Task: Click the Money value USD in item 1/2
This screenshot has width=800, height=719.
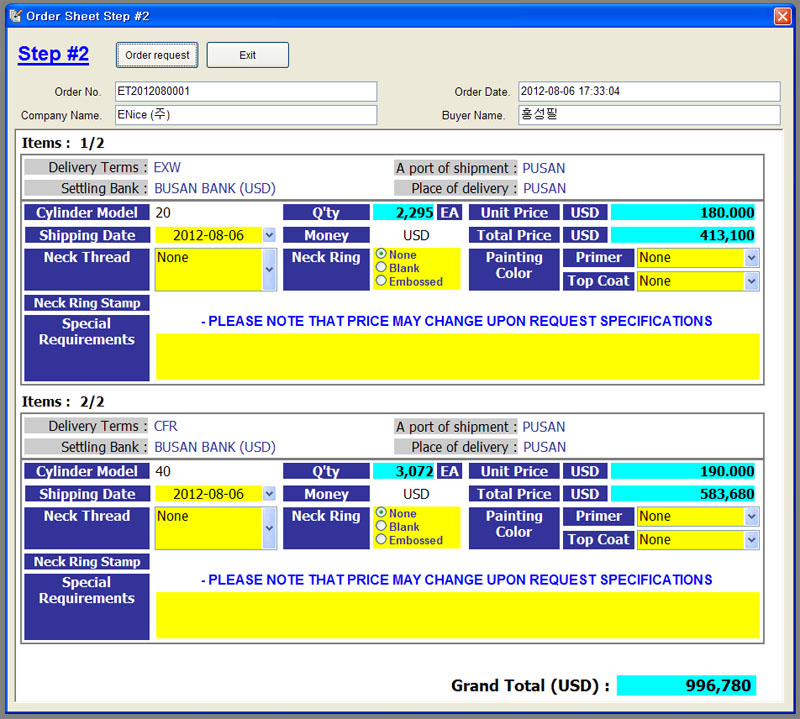Action: pos(416,235)
